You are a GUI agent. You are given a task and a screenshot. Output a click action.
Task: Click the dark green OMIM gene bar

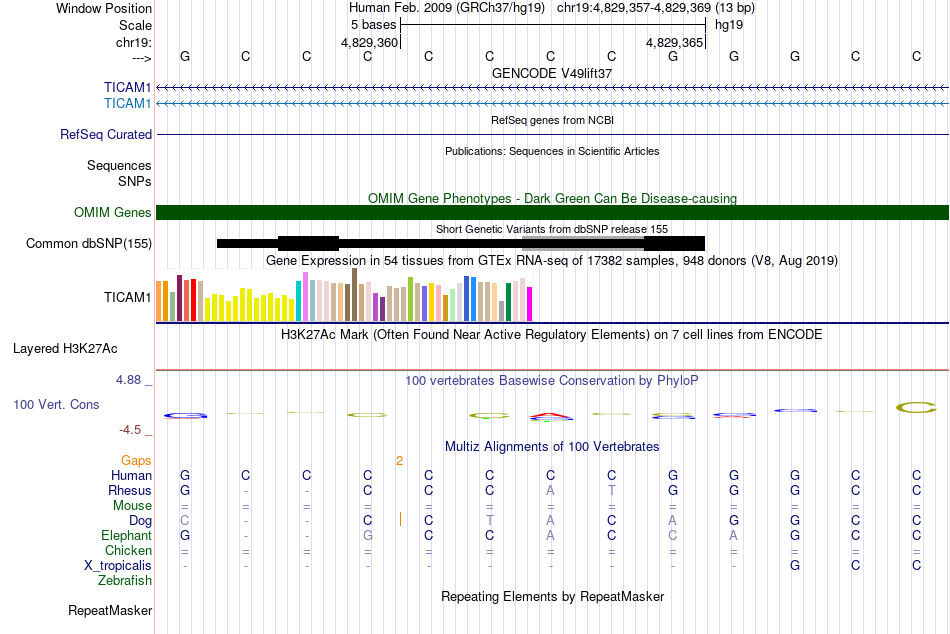(552, 212)
